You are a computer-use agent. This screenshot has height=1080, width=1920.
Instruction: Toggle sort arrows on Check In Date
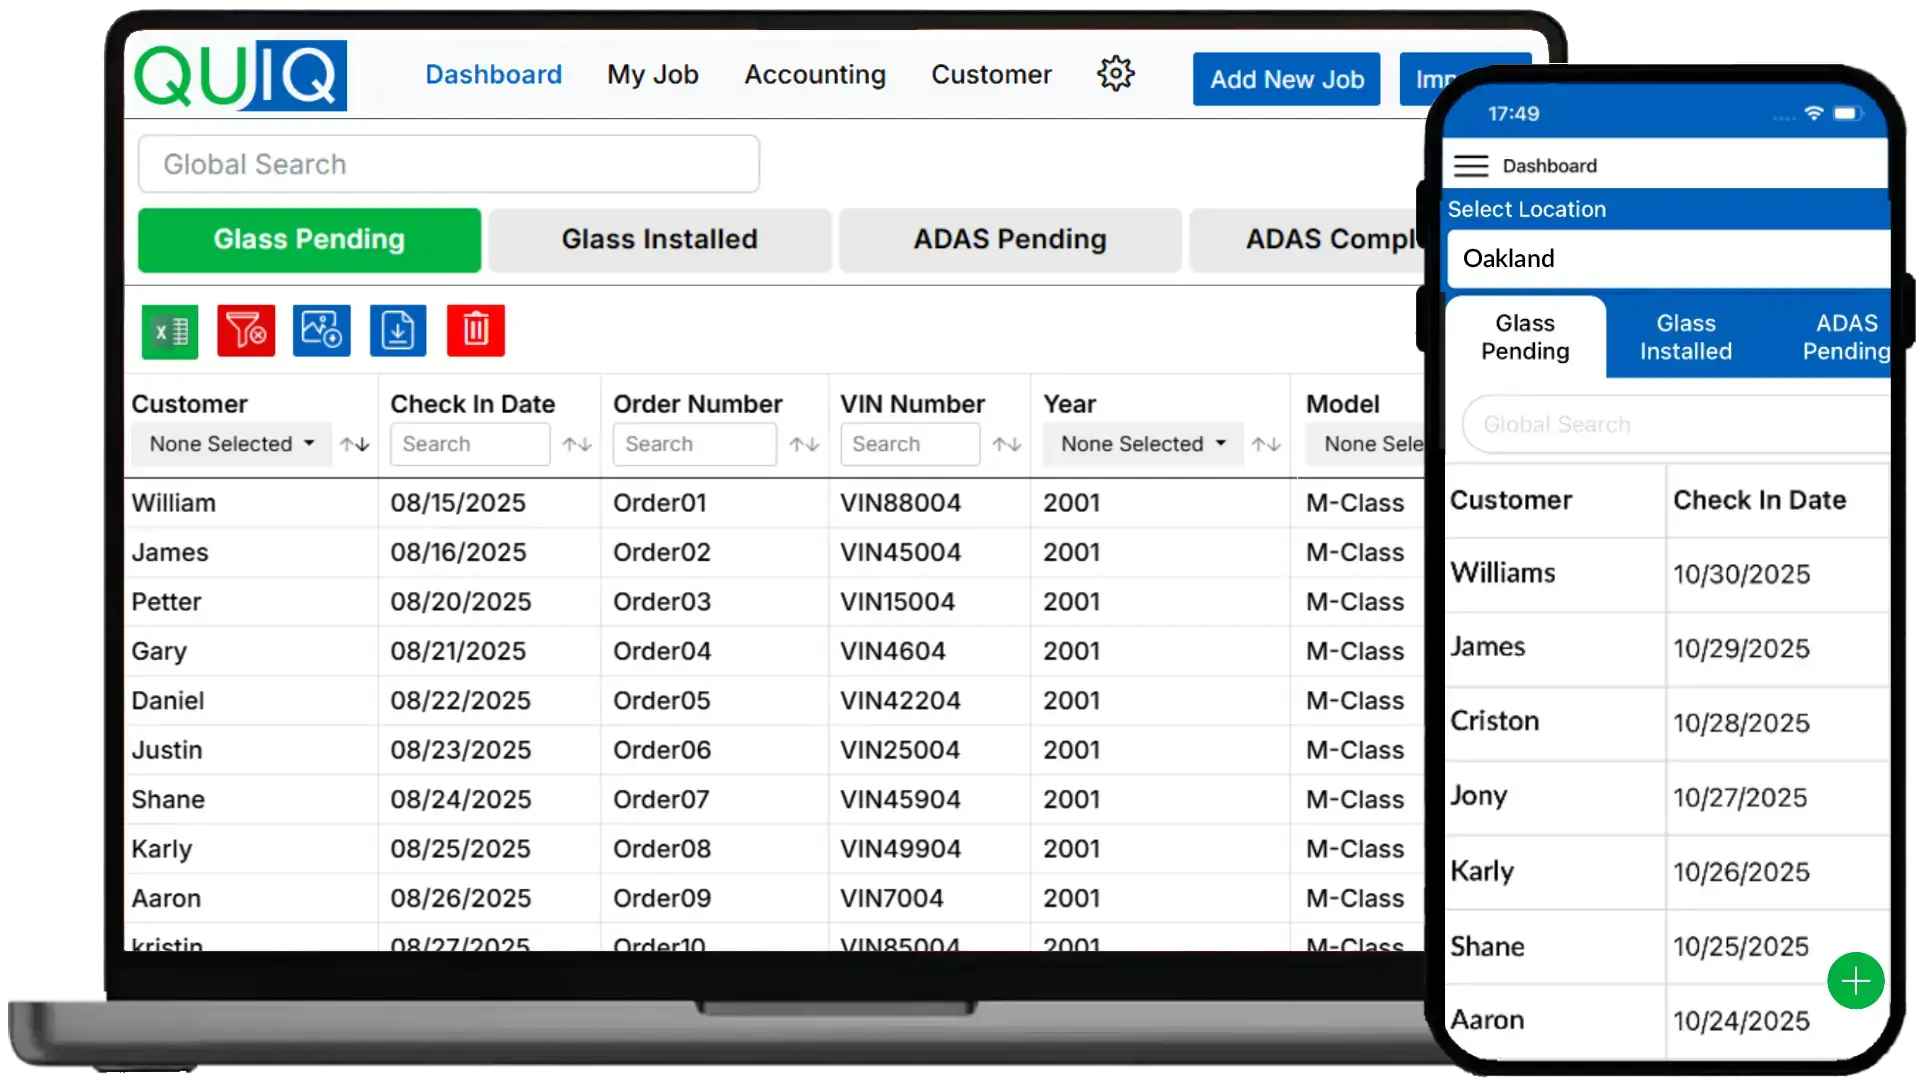tap(577, 444)
